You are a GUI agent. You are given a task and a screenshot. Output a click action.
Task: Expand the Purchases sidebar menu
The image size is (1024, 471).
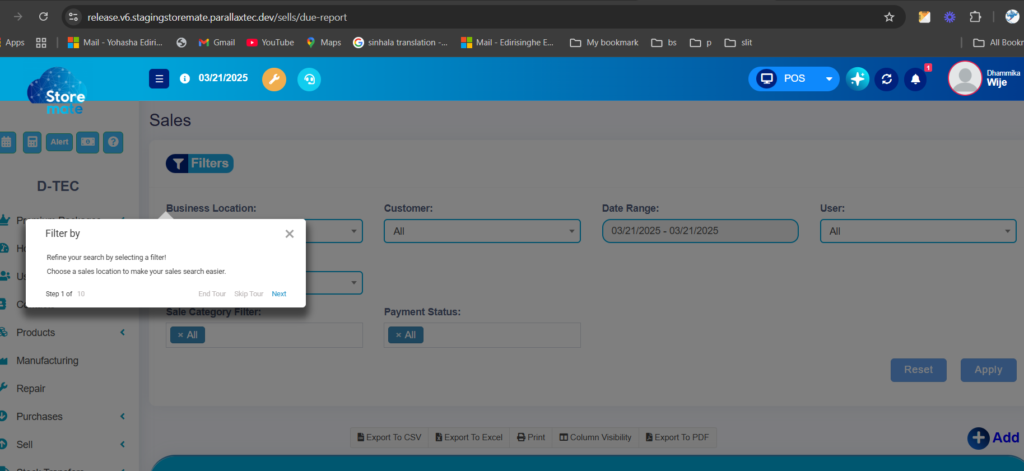pyautogui.click(x=63, y=417)
